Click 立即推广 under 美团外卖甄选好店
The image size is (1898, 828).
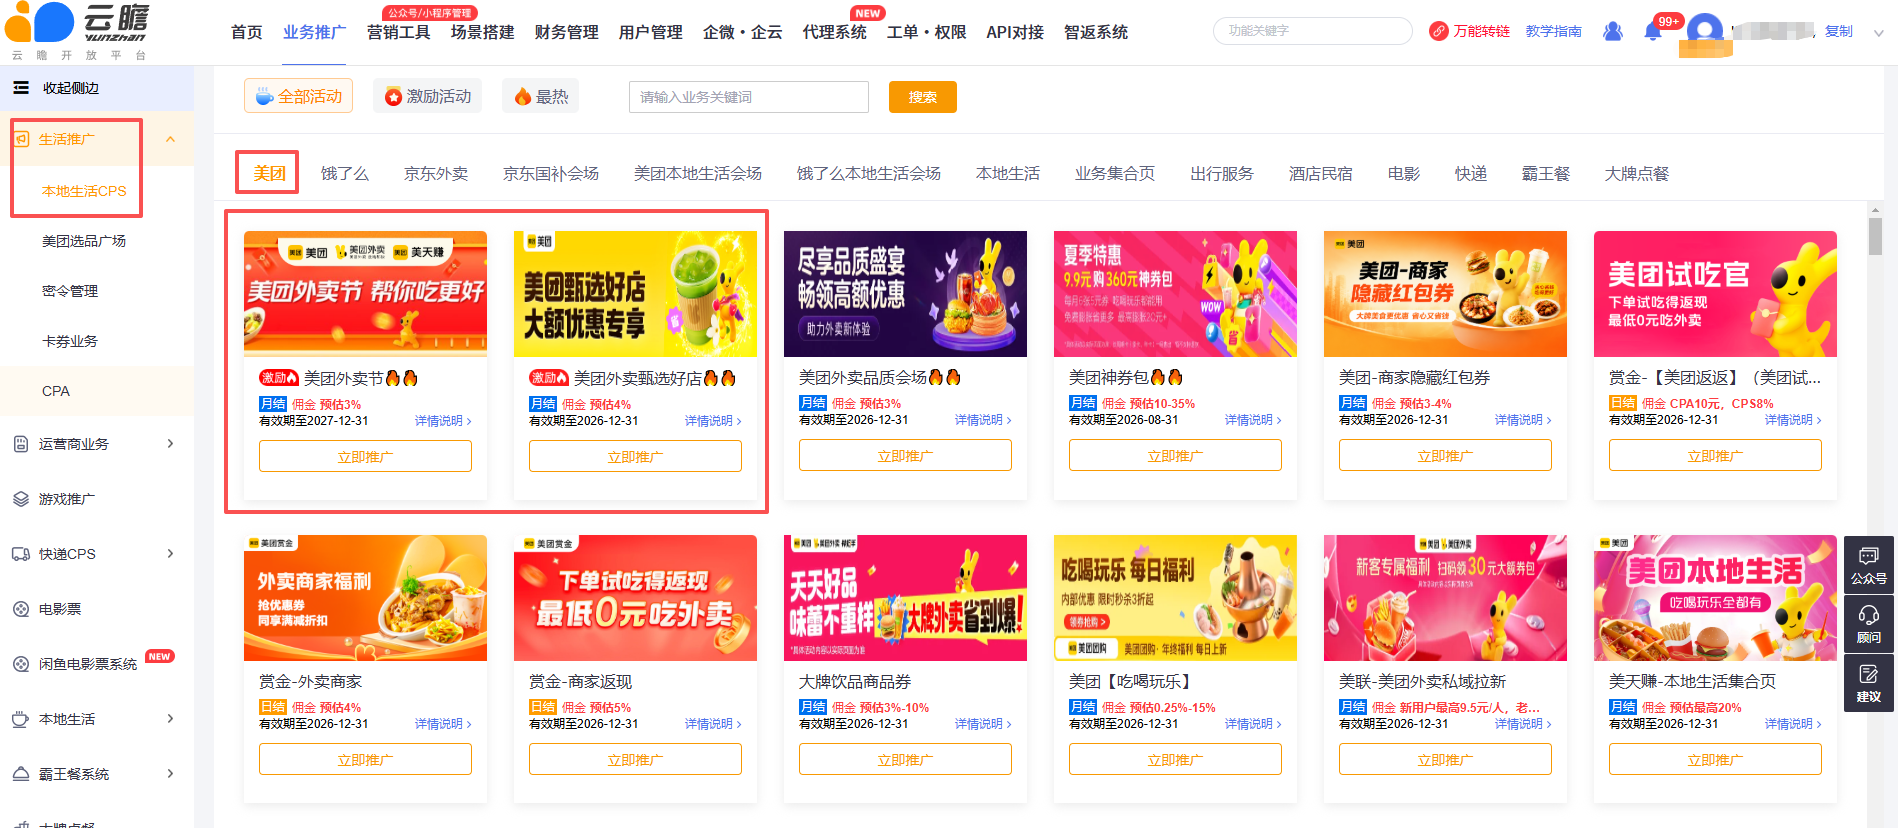click(x=635, y=457)
